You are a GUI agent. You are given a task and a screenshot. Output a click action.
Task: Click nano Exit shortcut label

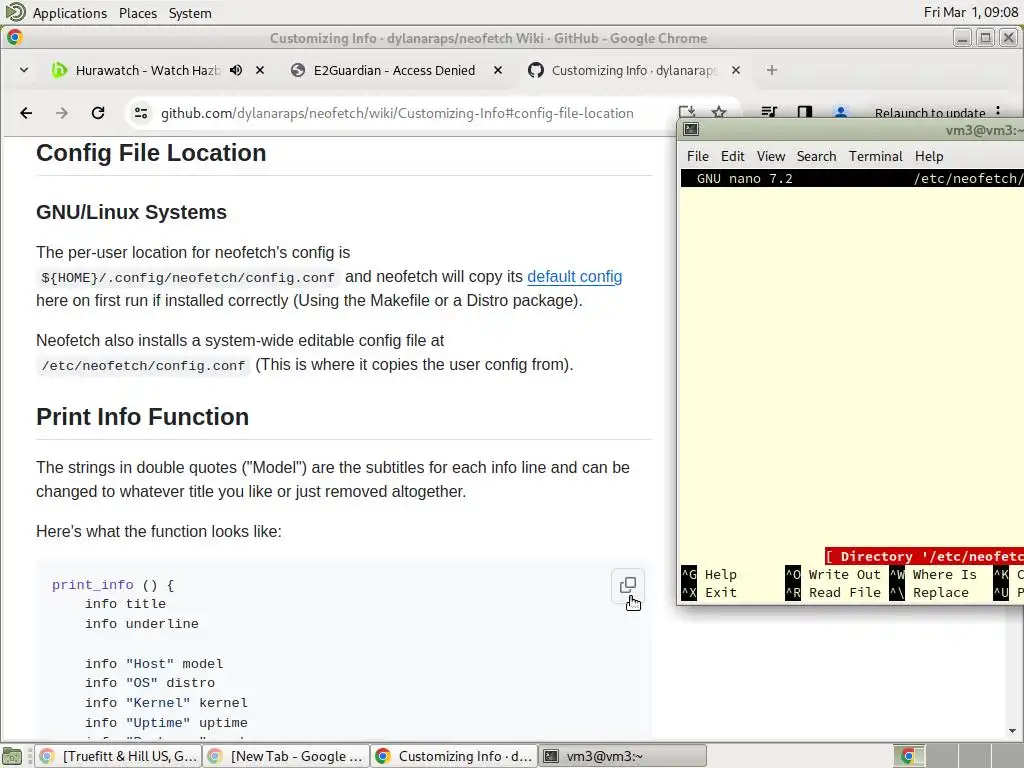(x=720, y=592)
